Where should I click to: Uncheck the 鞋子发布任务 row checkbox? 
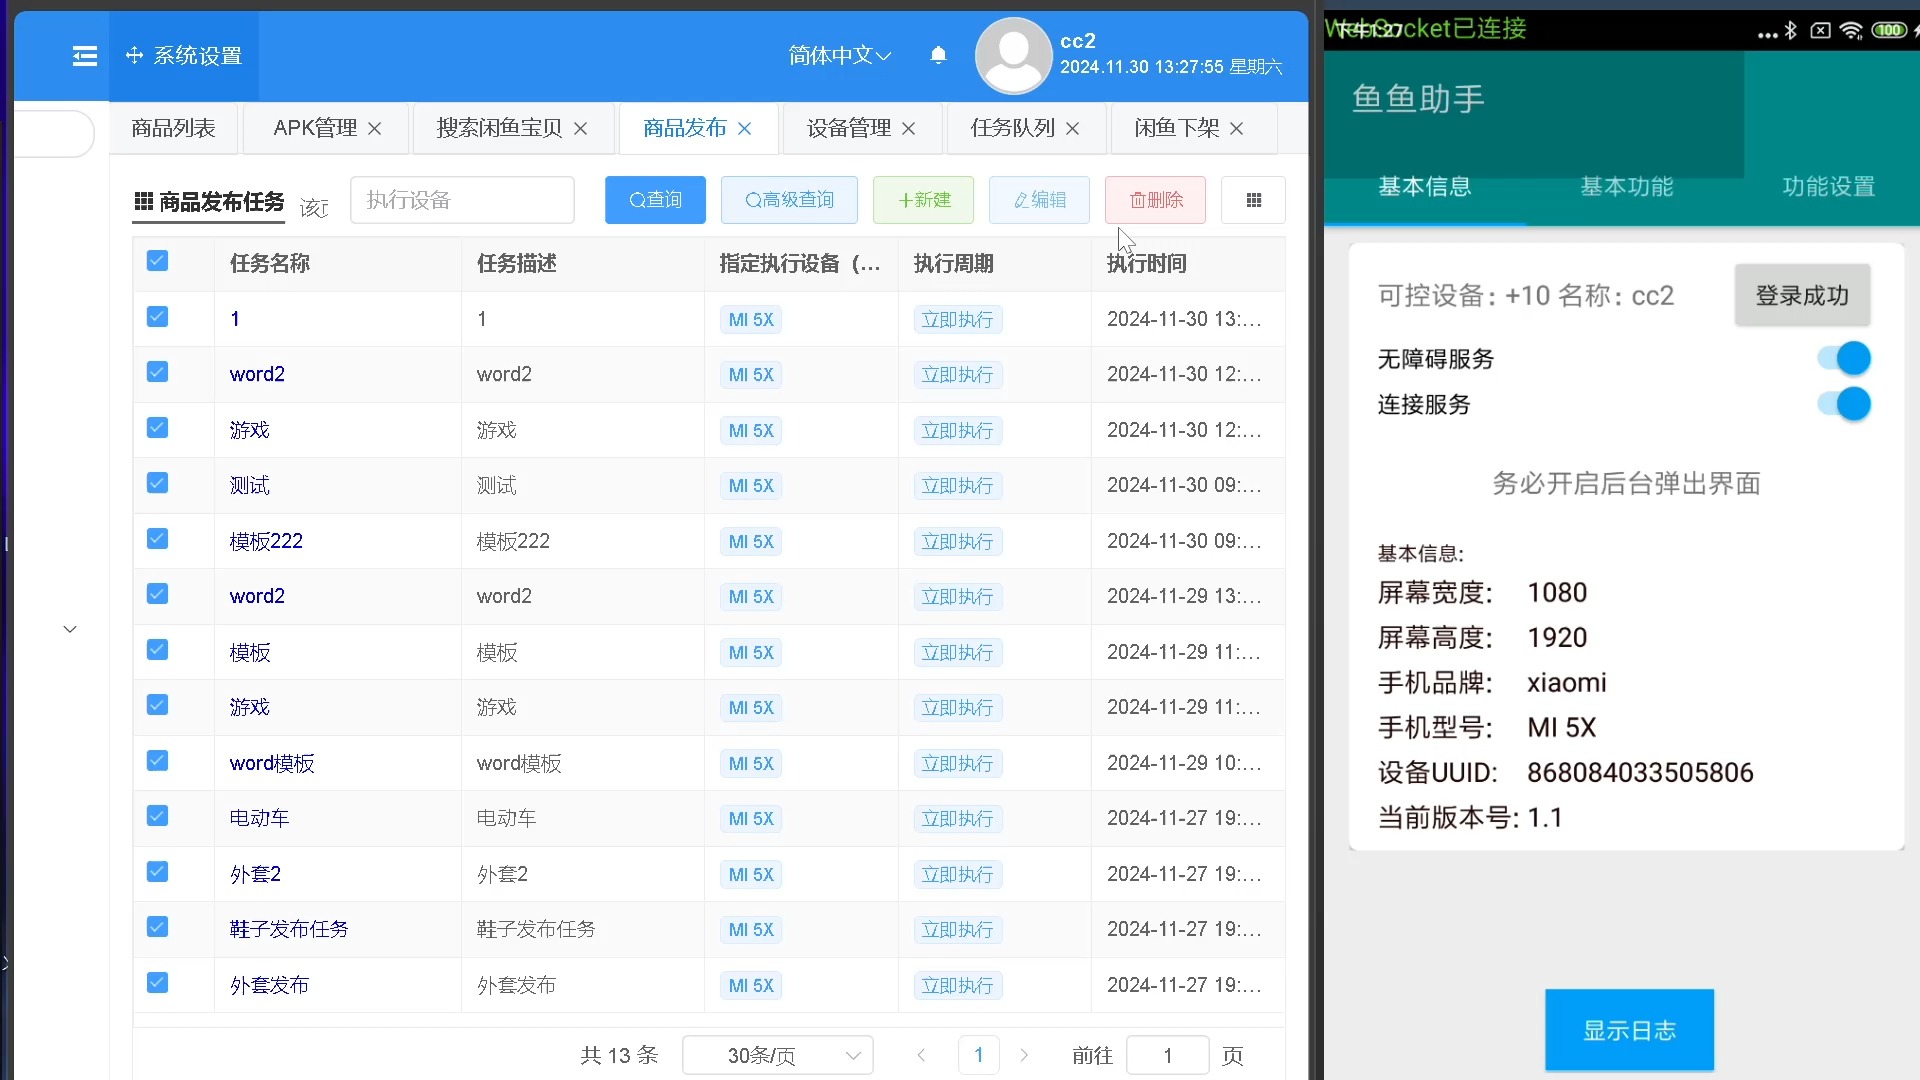(157, 927)
